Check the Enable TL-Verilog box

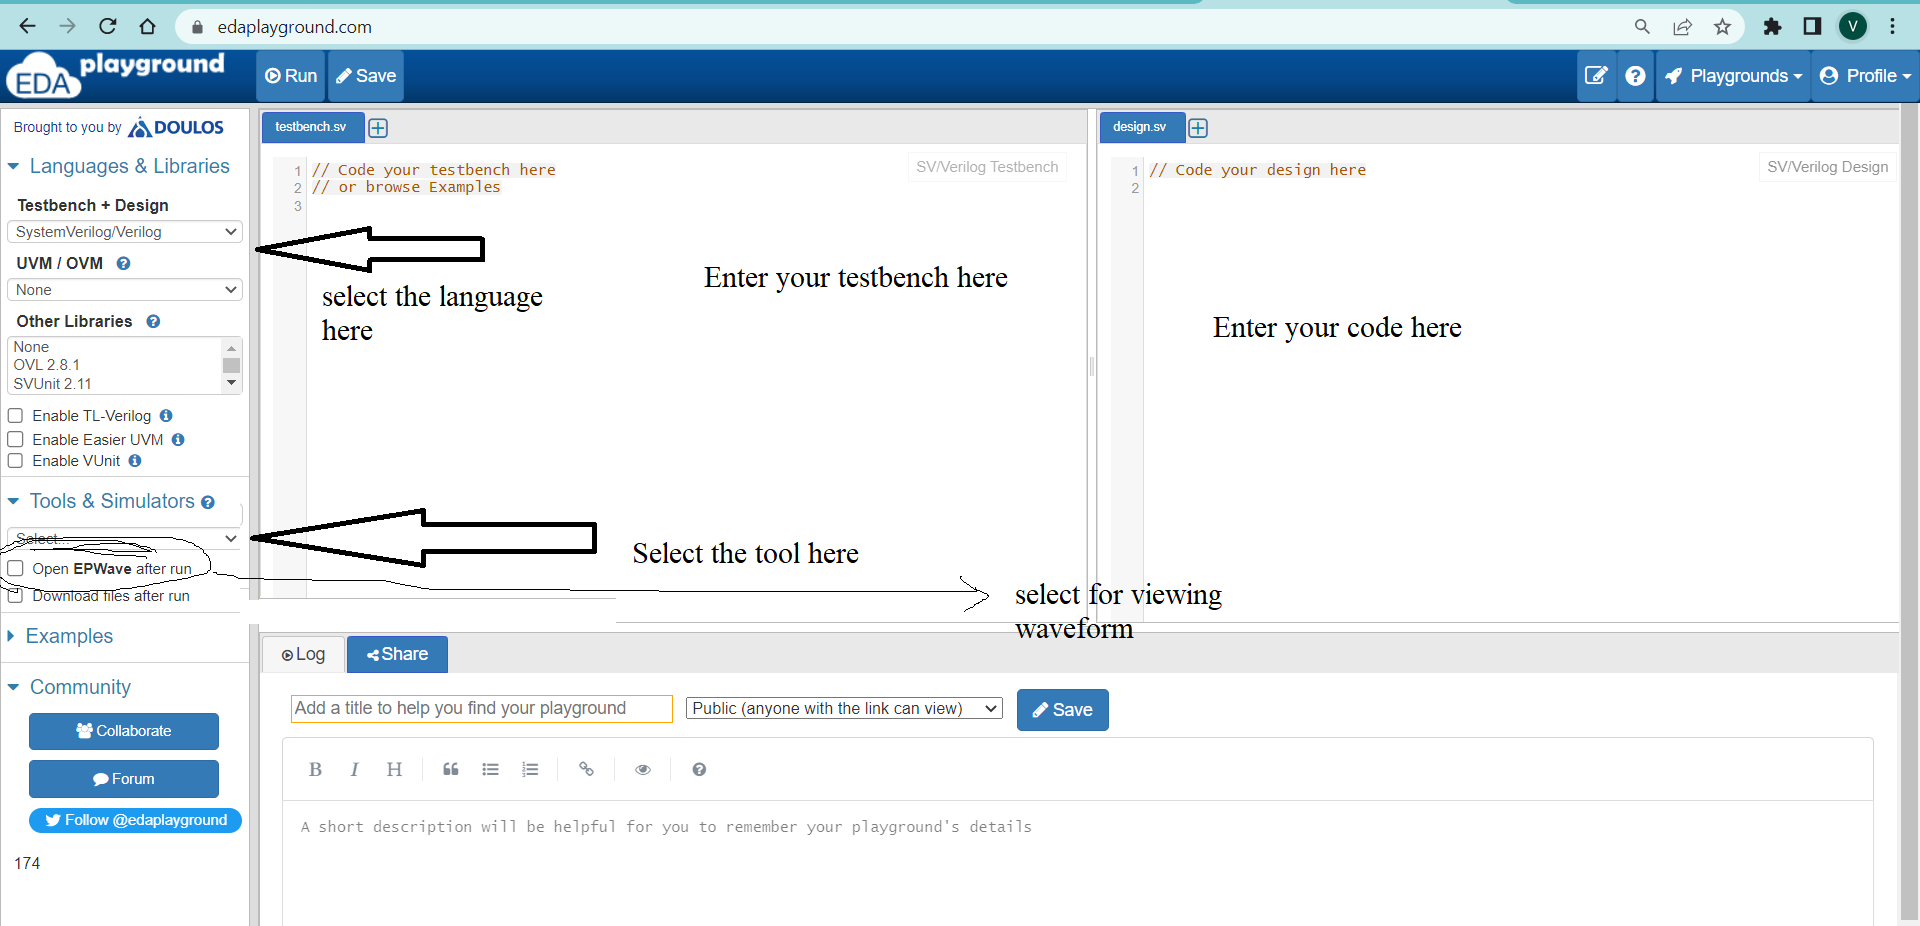[x=15, y=415]
